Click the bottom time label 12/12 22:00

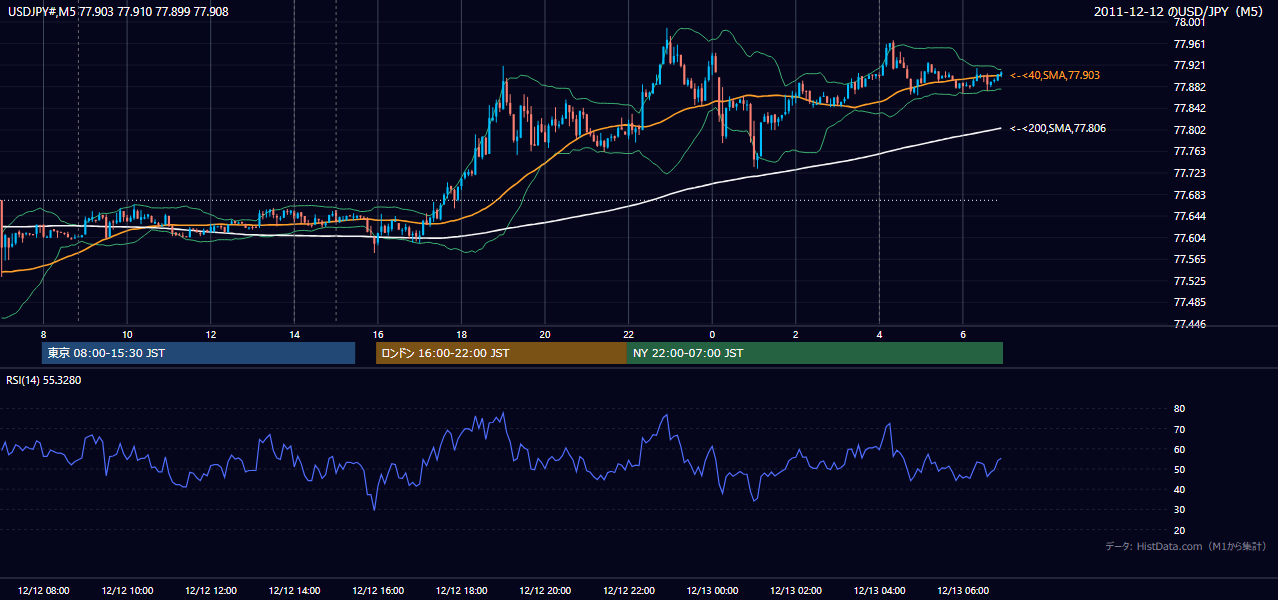click(x=628, y=591)
